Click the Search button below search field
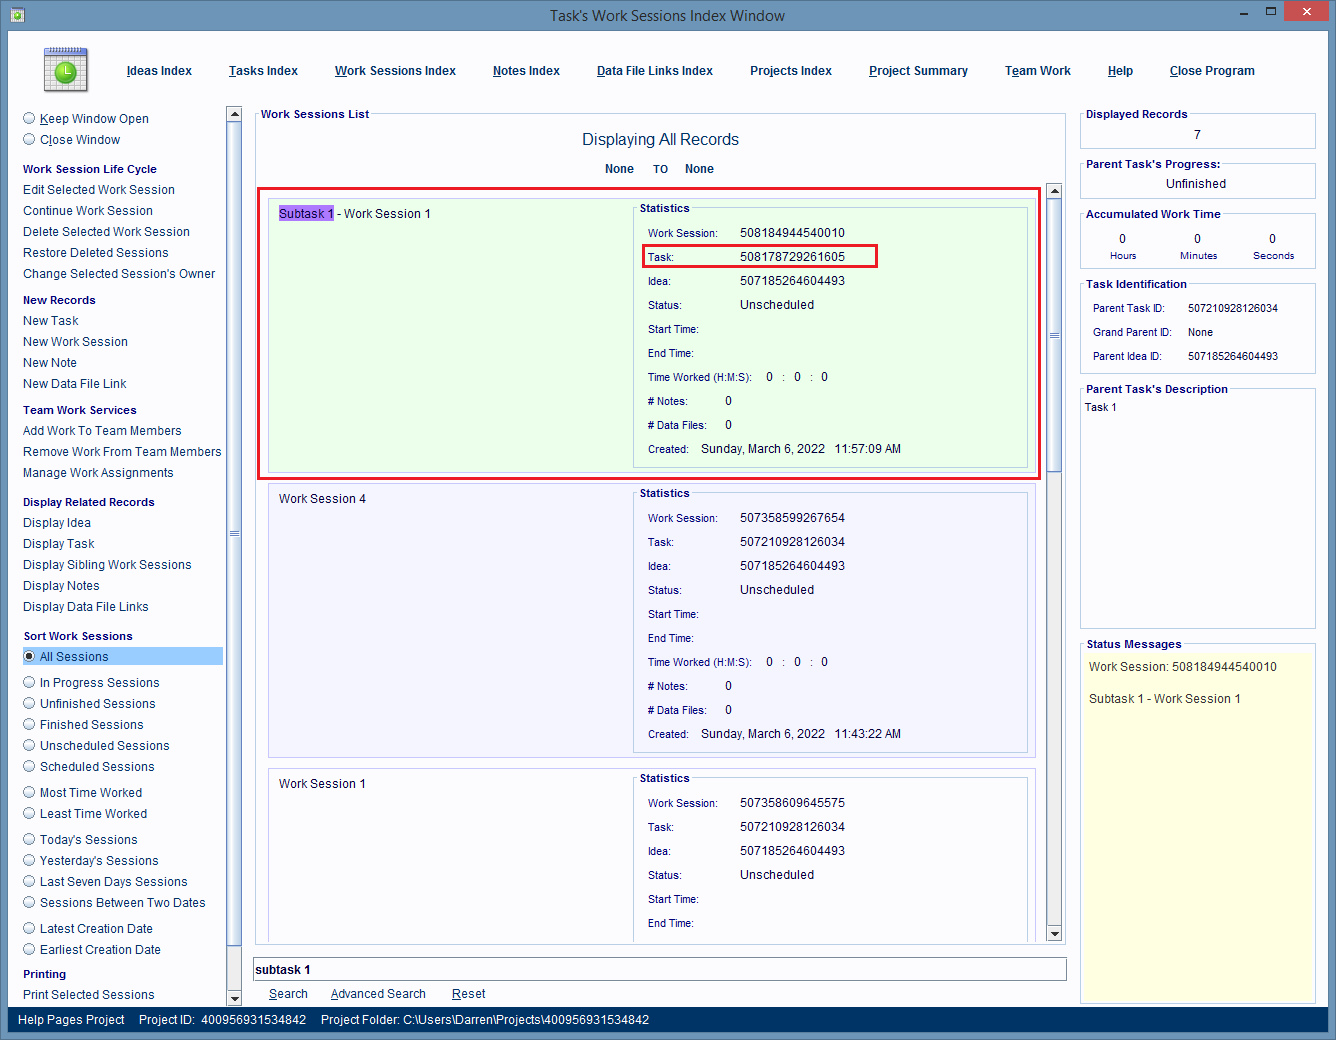Viewport: 1336px width, 1040px height. [288, 994]
